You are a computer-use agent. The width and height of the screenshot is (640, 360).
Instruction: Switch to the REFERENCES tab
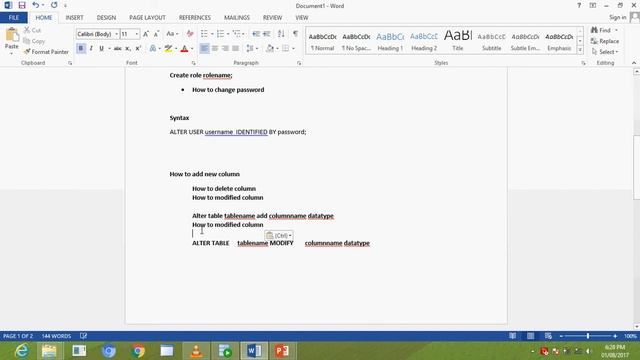(x=195, y=18)
